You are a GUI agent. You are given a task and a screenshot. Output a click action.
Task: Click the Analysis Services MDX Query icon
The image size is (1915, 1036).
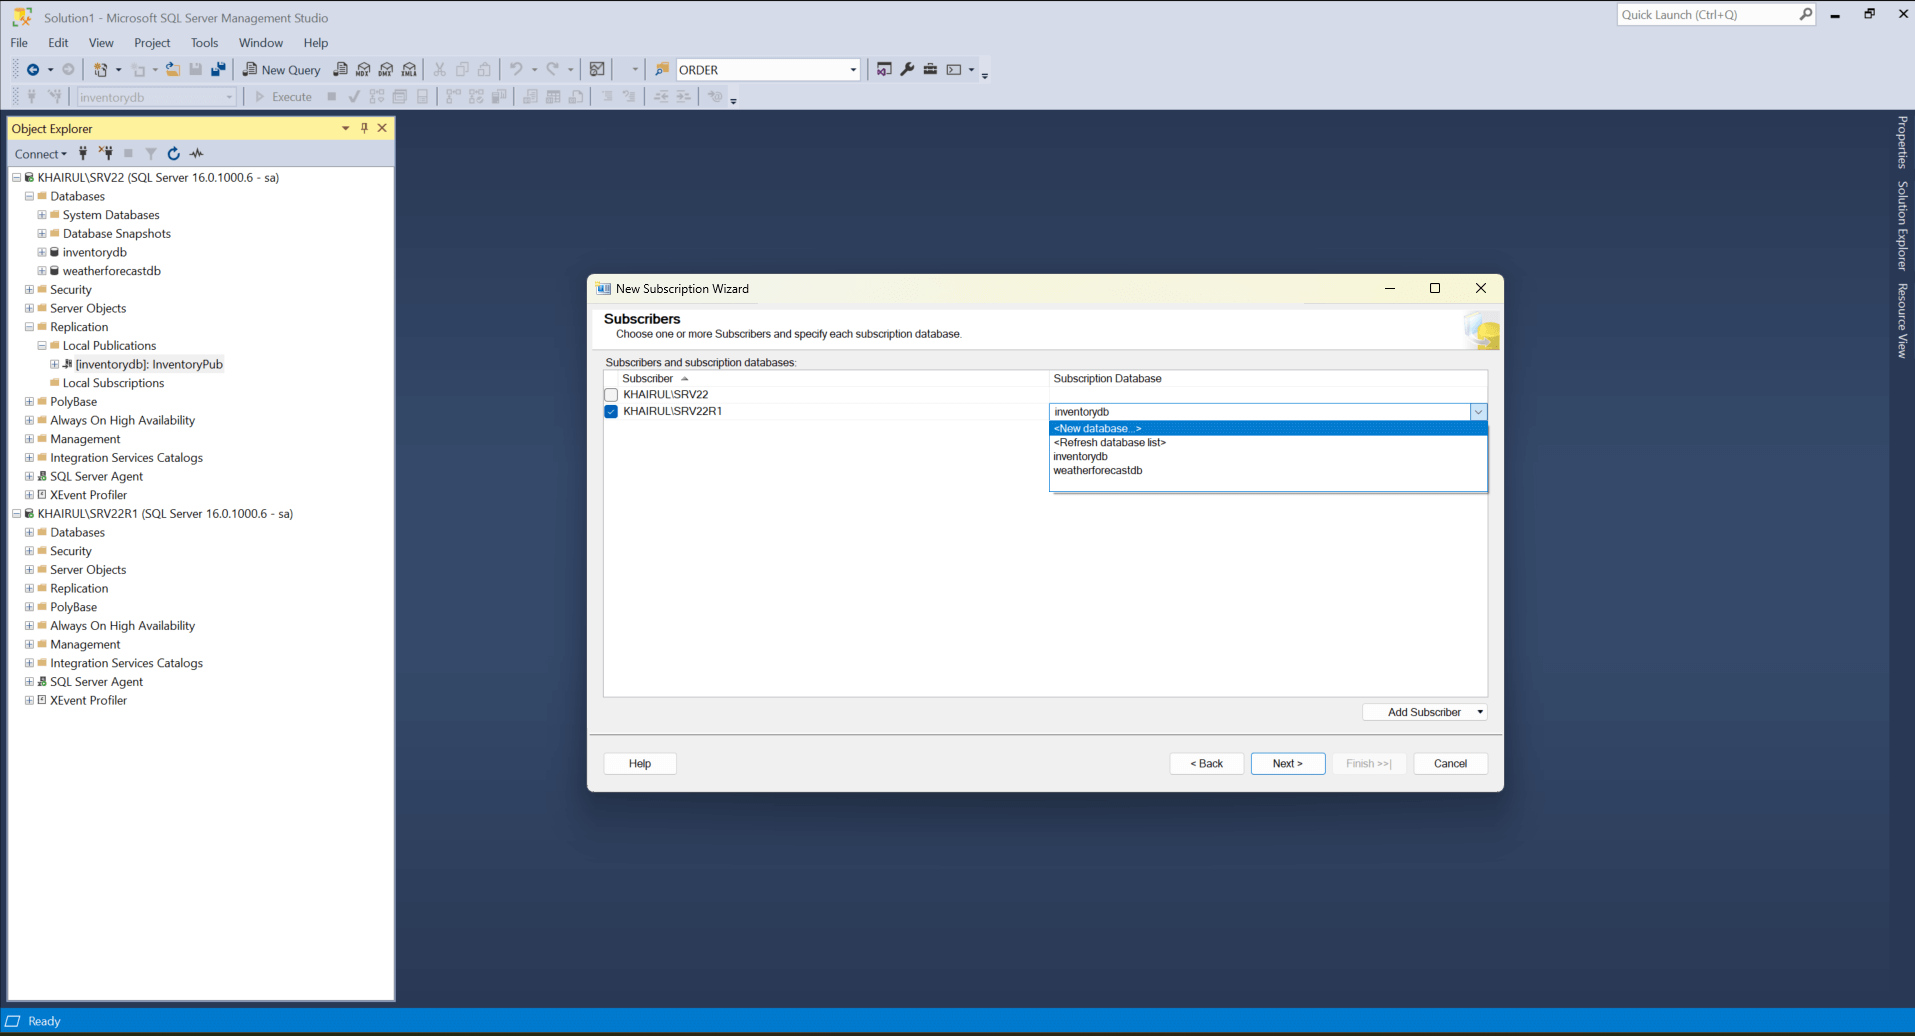click(363, 70)
